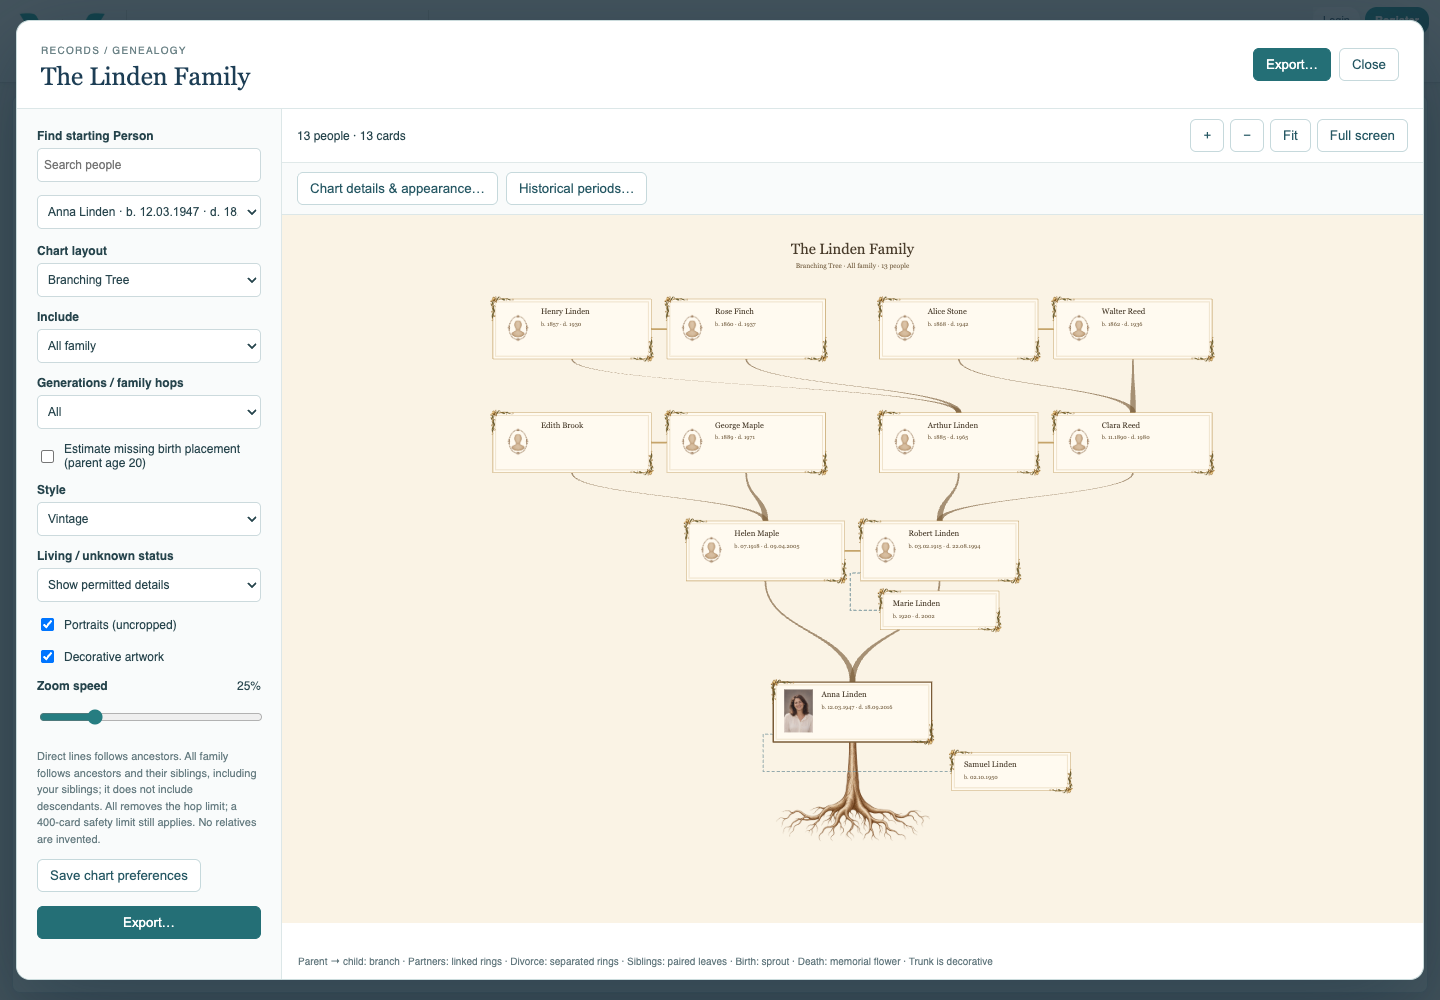Disable Decorative artwork checkbox
This screenshot has height=1000, width=1440.
[47, 657]
